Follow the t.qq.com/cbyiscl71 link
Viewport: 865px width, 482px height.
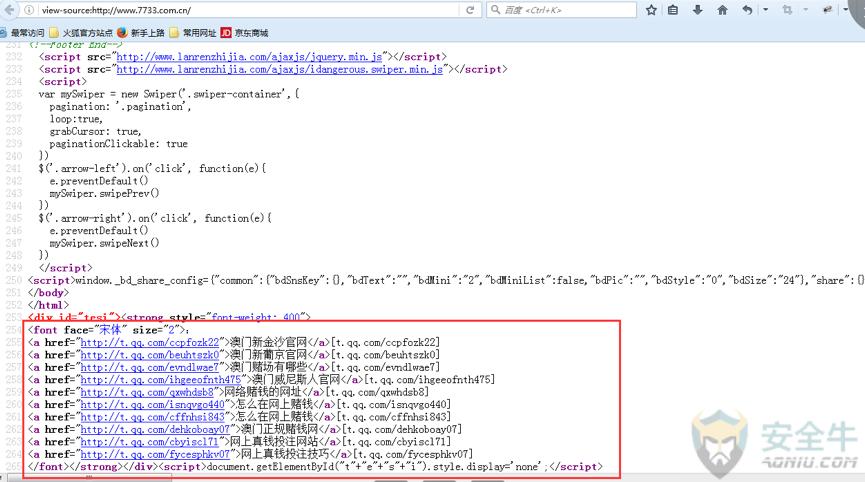click(150, 442)
